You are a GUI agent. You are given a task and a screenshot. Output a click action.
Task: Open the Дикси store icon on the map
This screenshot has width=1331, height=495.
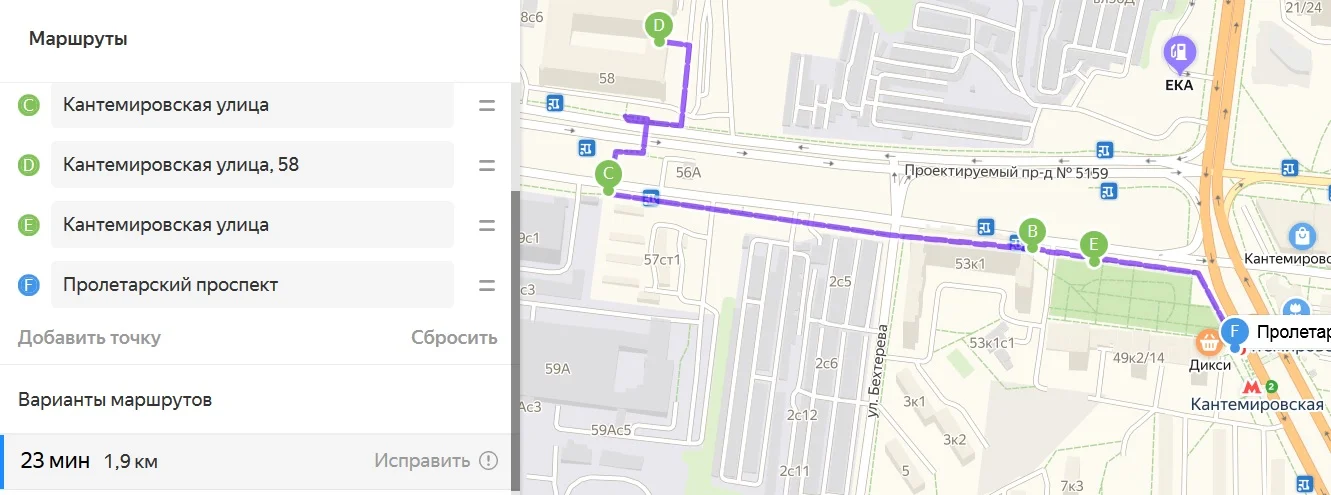point(1209,342)
